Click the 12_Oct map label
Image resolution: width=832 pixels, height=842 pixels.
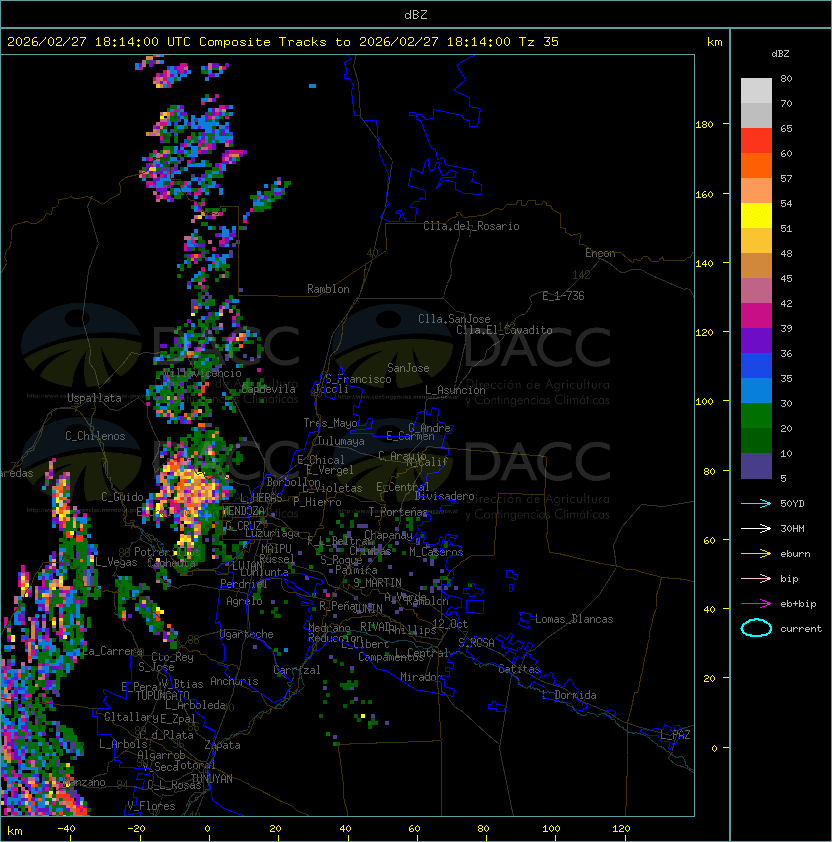[450, 624]
